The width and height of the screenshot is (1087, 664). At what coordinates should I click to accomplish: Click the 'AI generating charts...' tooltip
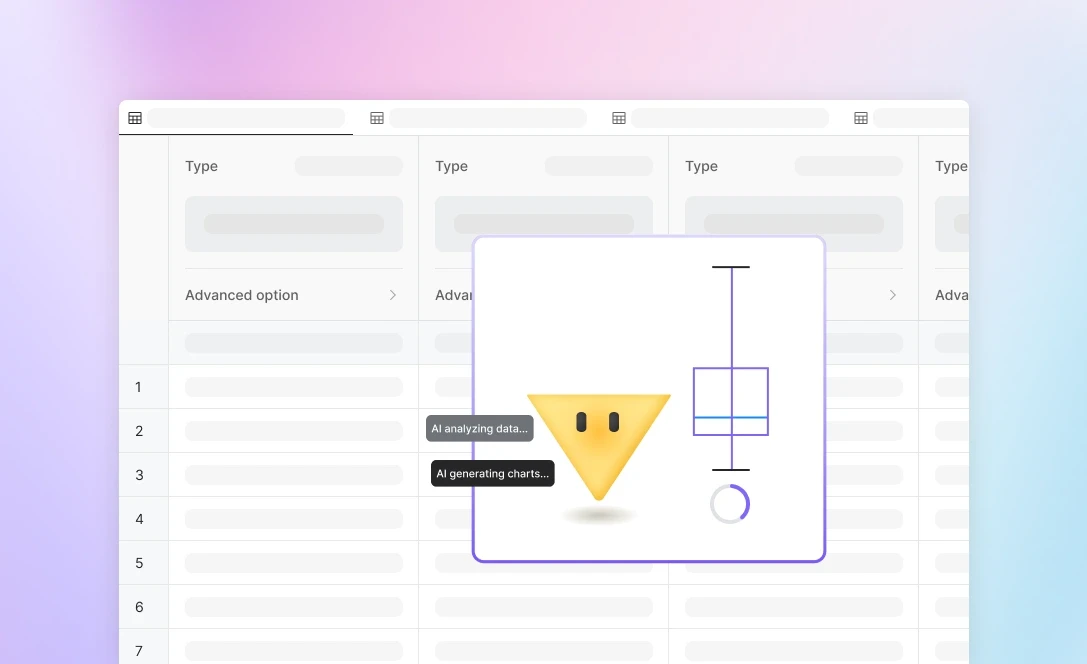[492, 473]
